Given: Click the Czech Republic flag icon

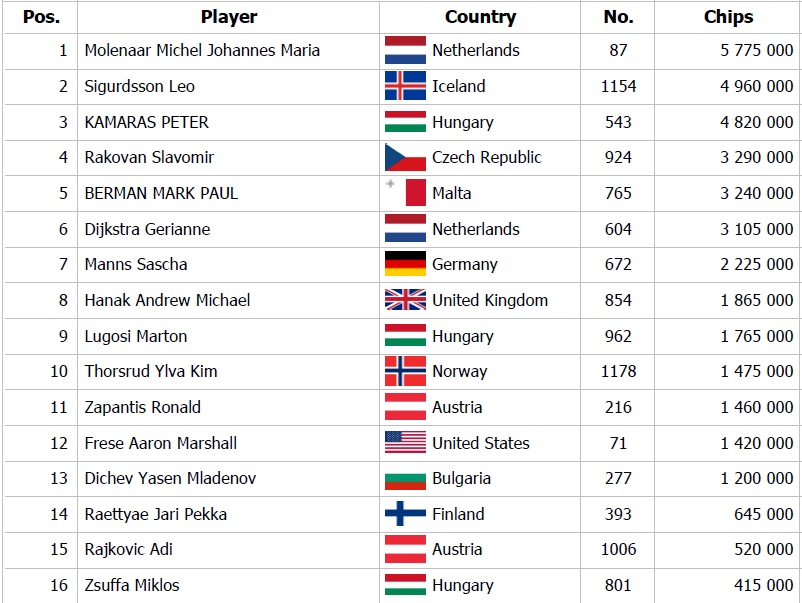Looking at the screenshot, I should 405,157.
